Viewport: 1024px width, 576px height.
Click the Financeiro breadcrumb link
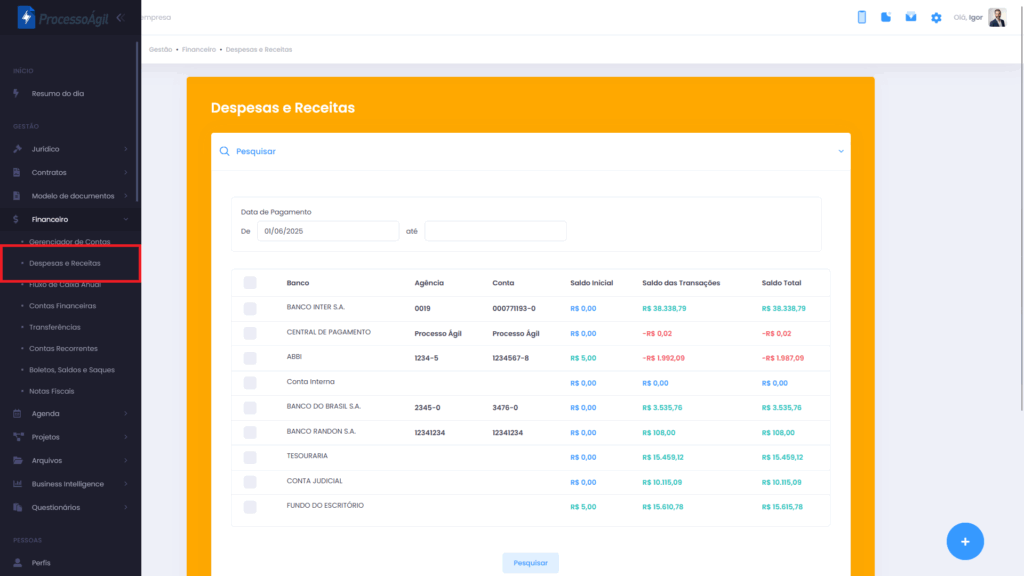pyautogui.click(x=199, y=50)
